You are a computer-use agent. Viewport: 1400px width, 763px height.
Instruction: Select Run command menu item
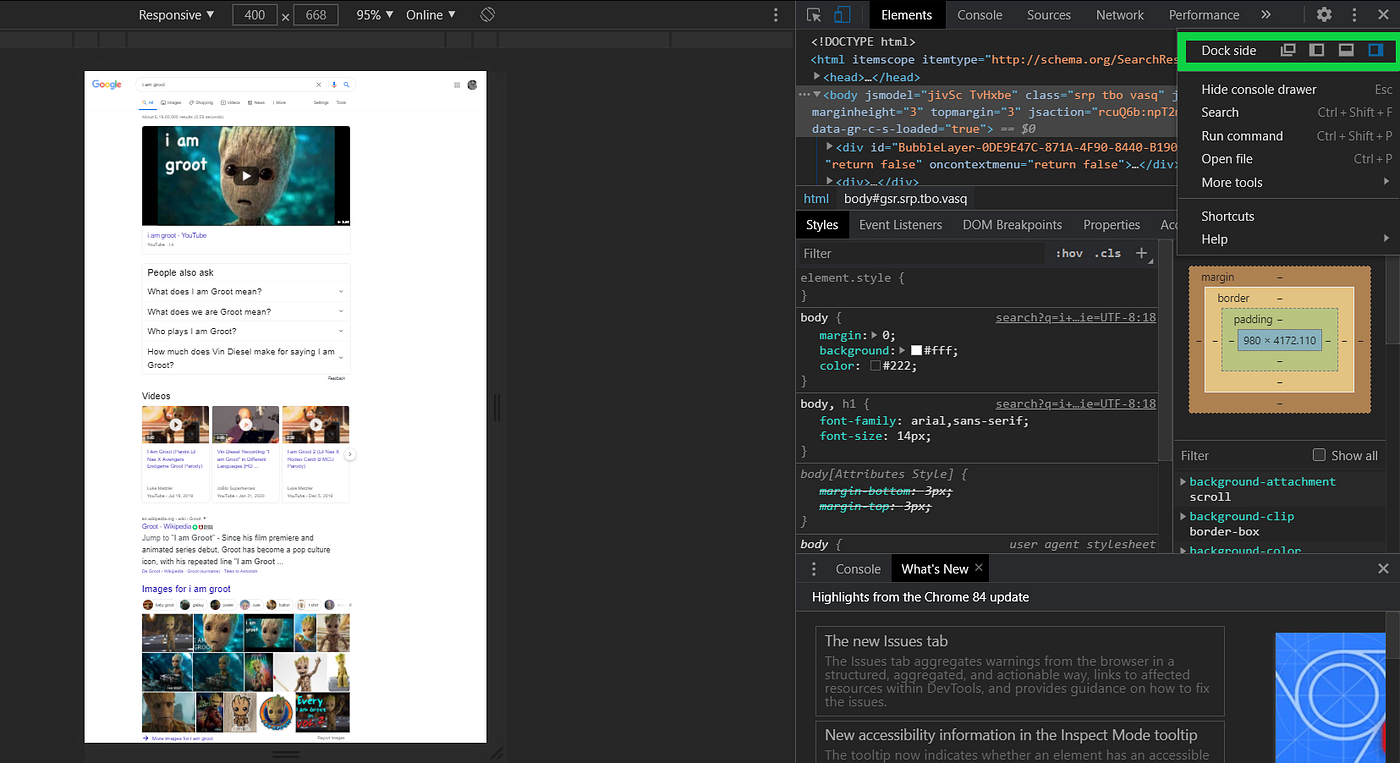point(1288,136)
